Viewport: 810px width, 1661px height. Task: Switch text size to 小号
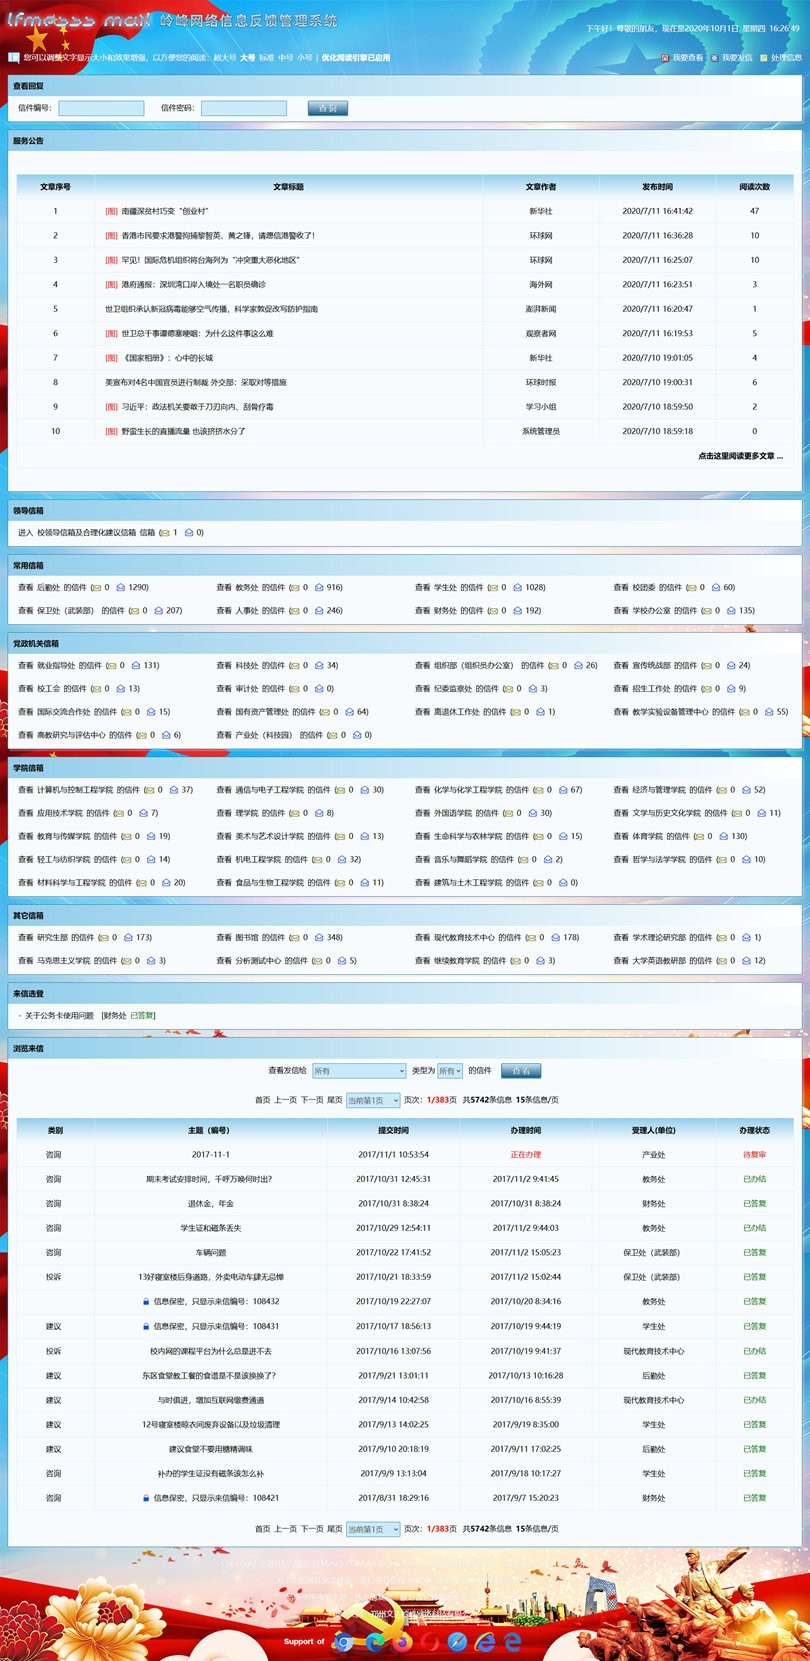tap(305, 58)
